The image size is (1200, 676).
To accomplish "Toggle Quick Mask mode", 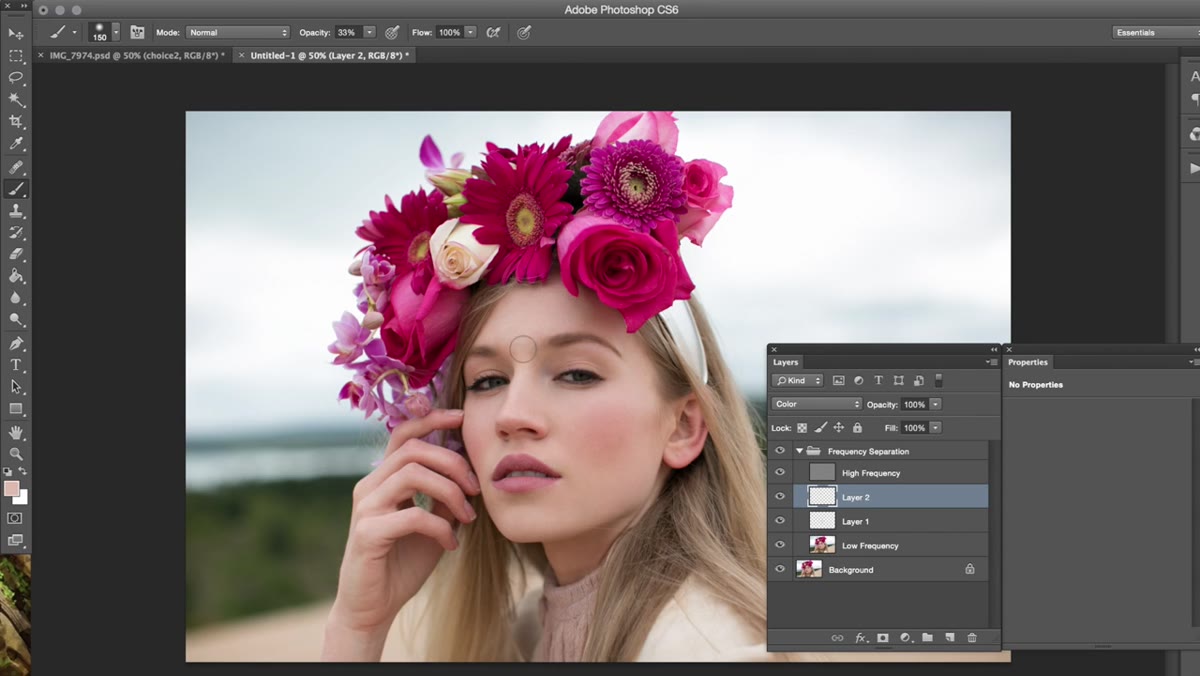I will pos(15,518).
